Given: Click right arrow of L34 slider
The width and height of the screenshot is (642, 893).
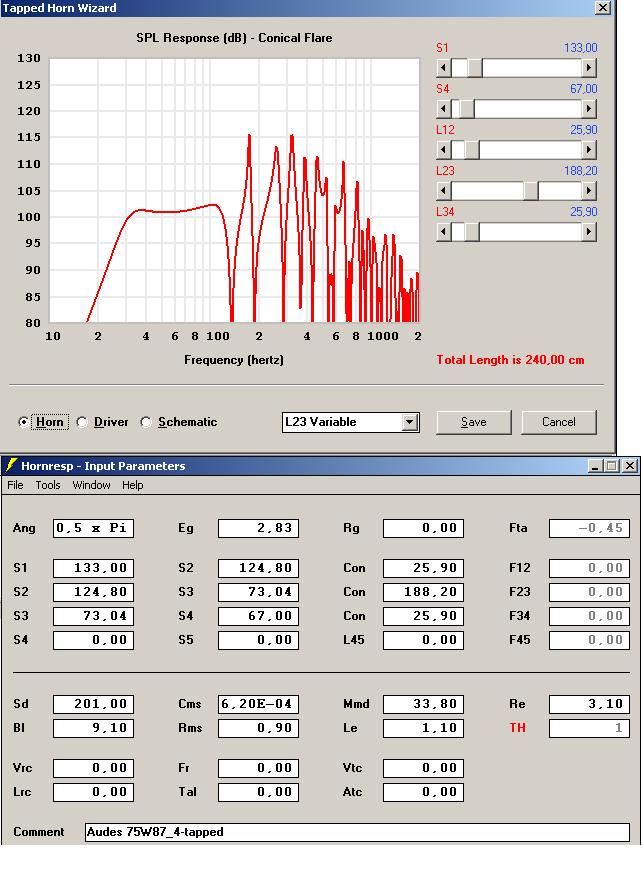Looking at the screenshot, I should tap(588, 232).
